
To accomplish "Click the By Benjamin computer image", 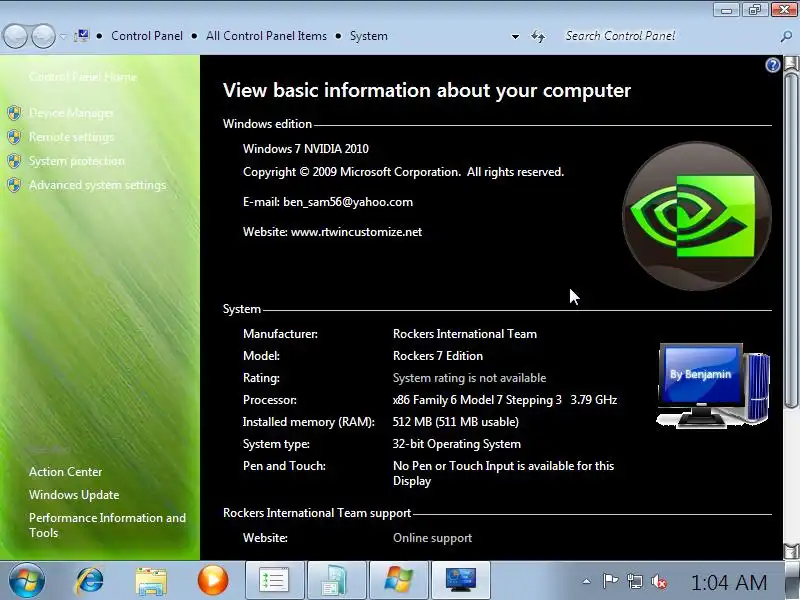I will (713, 385).
